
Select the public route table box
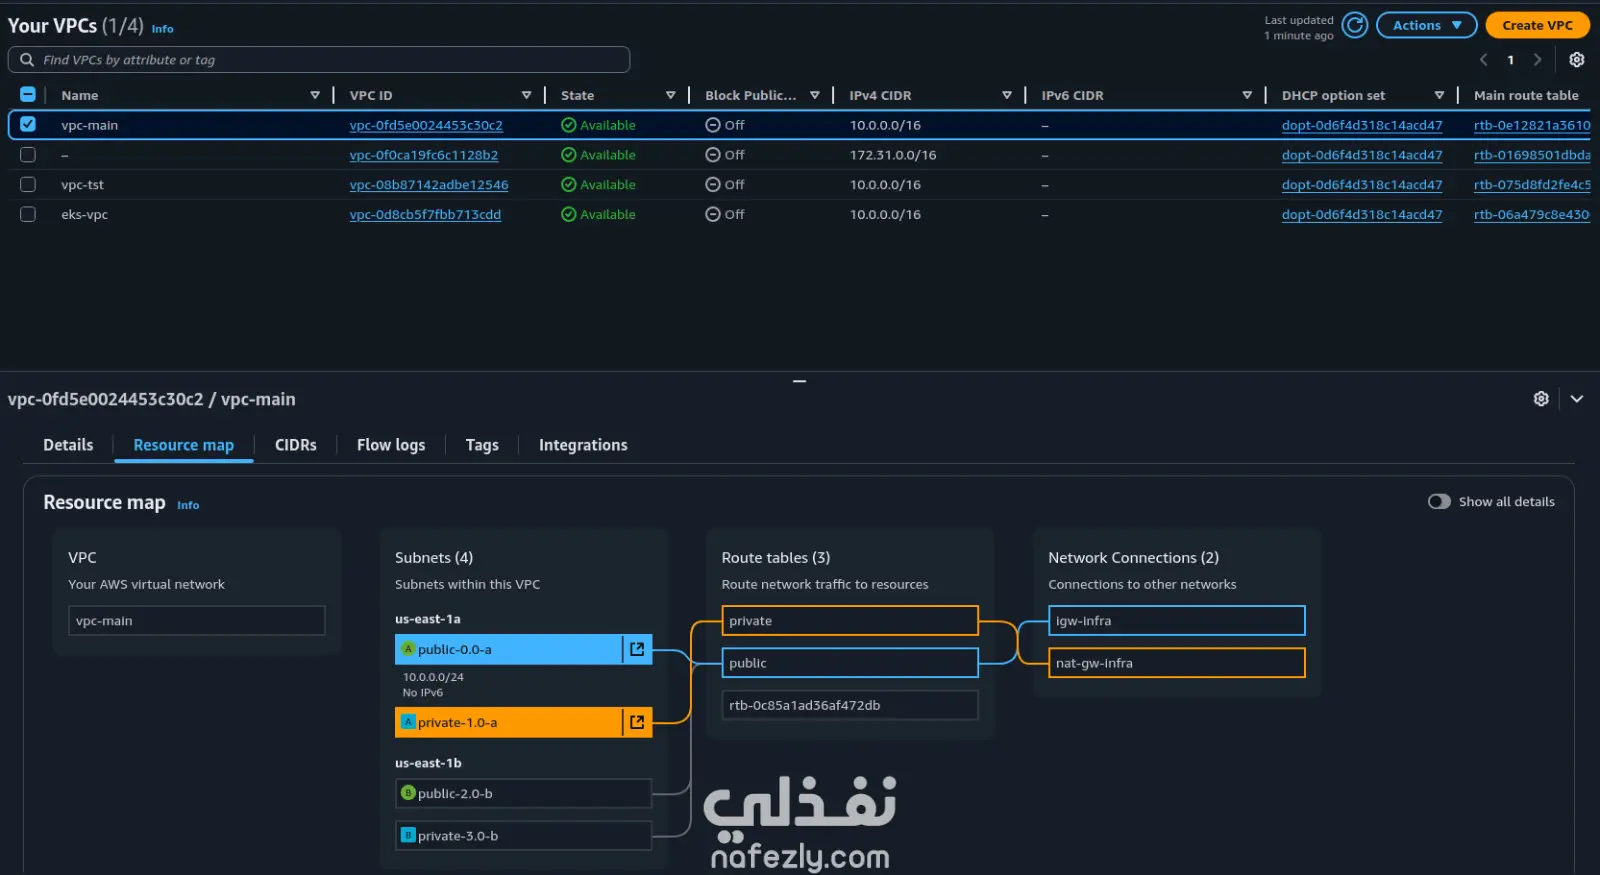[850, 663]
